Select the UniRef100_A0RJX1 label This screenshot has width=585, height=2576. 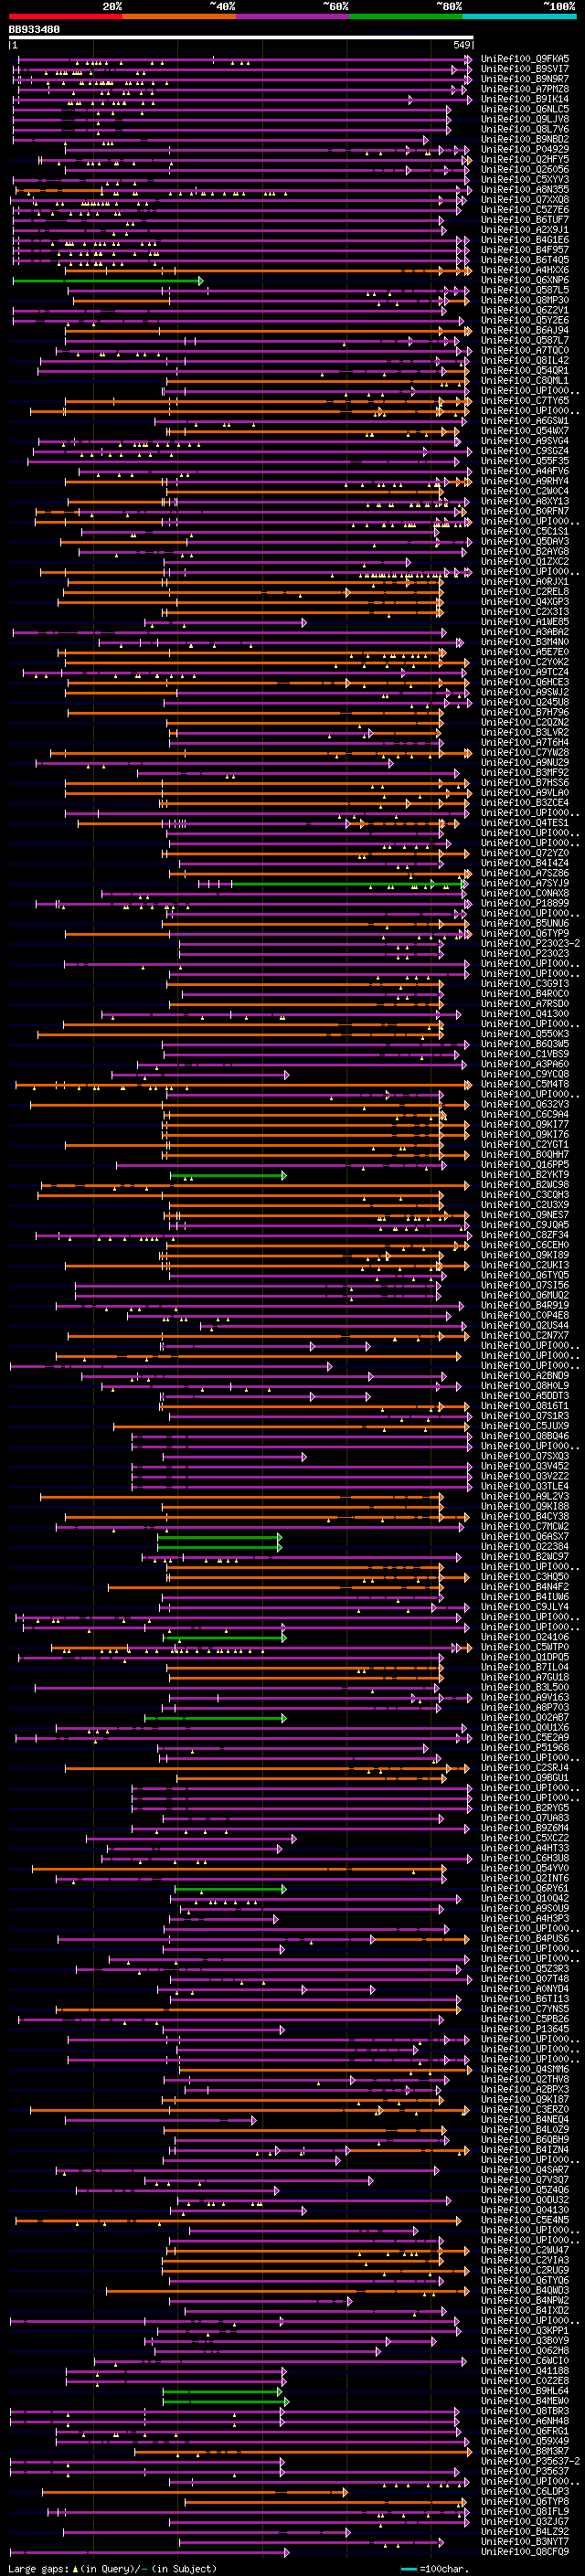click(x=525, y=582)
